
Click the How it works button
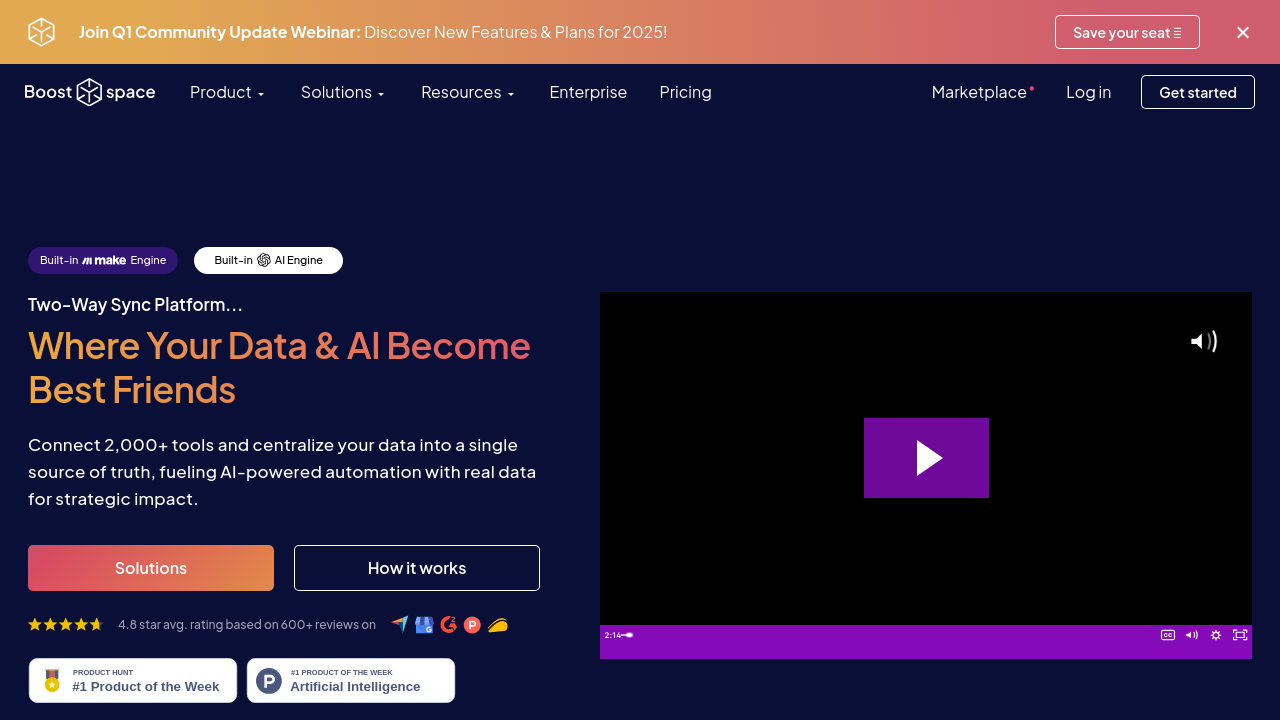[417, 568]
